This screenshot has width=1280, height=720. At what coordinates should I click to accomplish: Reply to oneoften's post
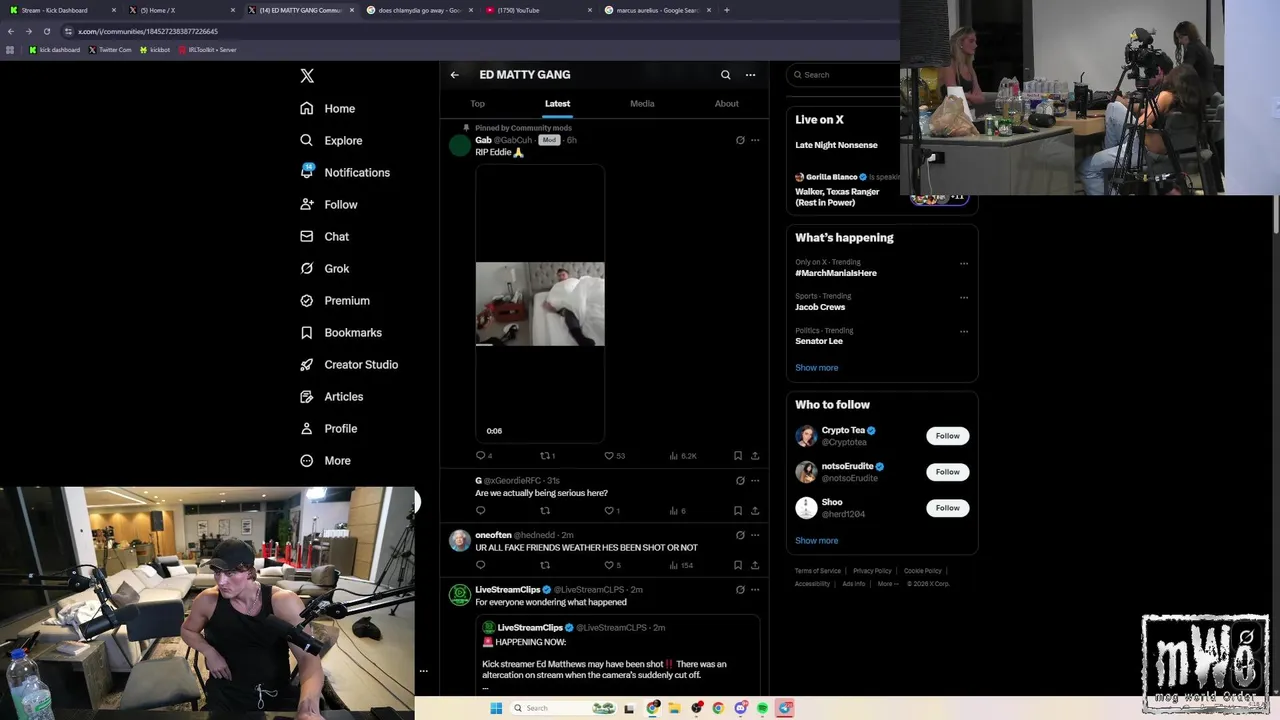[x=480, y=565]
